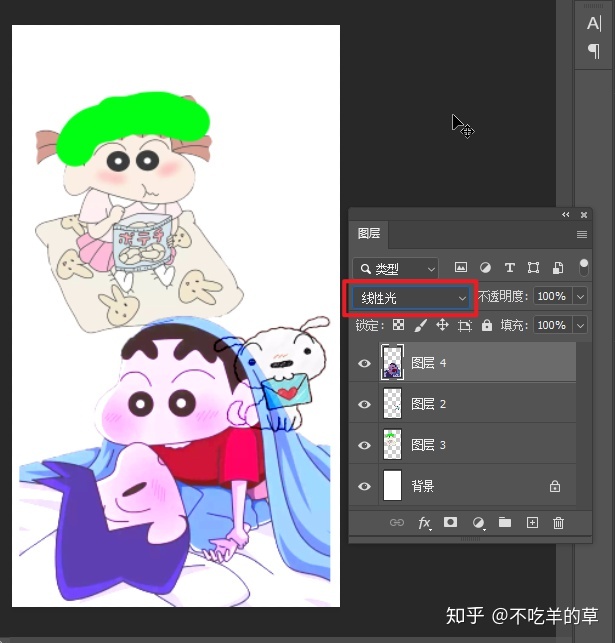The height and width of the screenshot is (643, 615).
Task: Create new fill or adjustment layer
Action: pyautogui.click(x=478, y=523)
